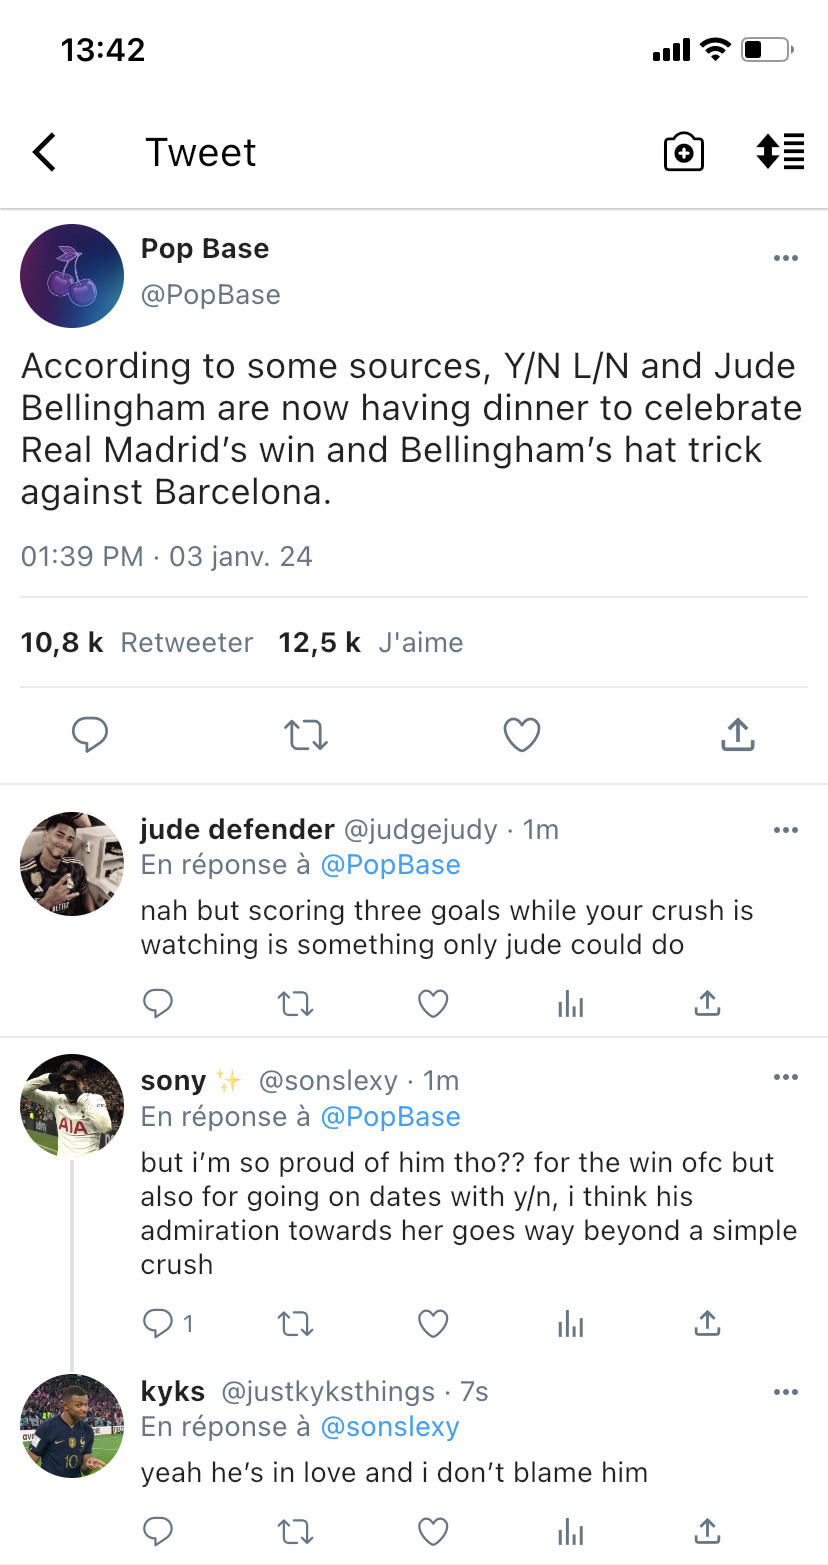The width and height of the screenshot is (828, 1565).
Task: Open Pop Base cherry profile picture
Action: [72, 276]
